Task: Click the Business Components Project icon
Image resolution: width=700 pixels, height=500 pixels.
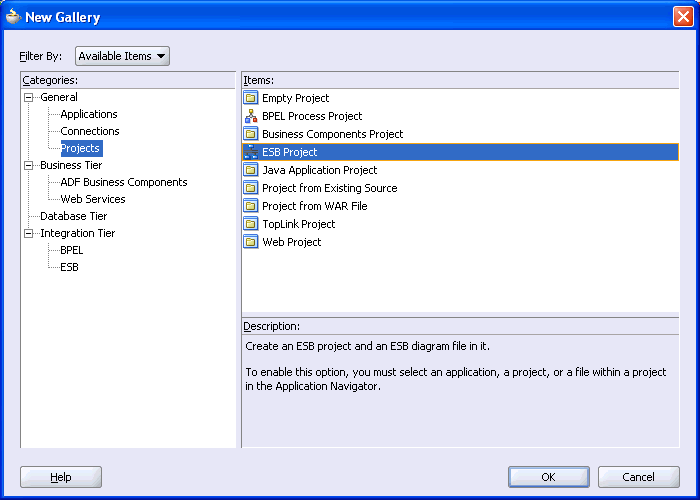Action: pyautogui.click(x=251, y=133)
